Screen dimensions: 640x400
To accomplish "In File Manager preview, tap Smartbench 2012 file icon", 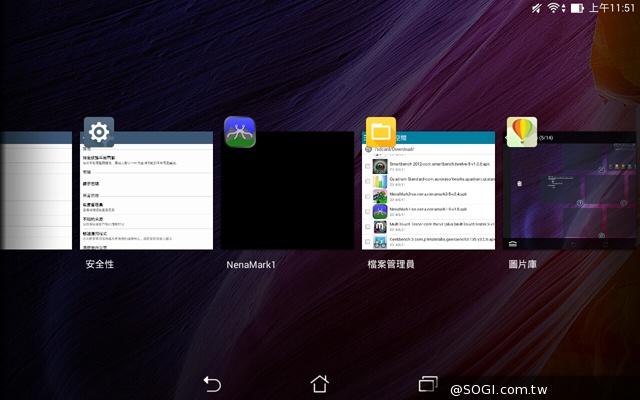I will 380,167.
